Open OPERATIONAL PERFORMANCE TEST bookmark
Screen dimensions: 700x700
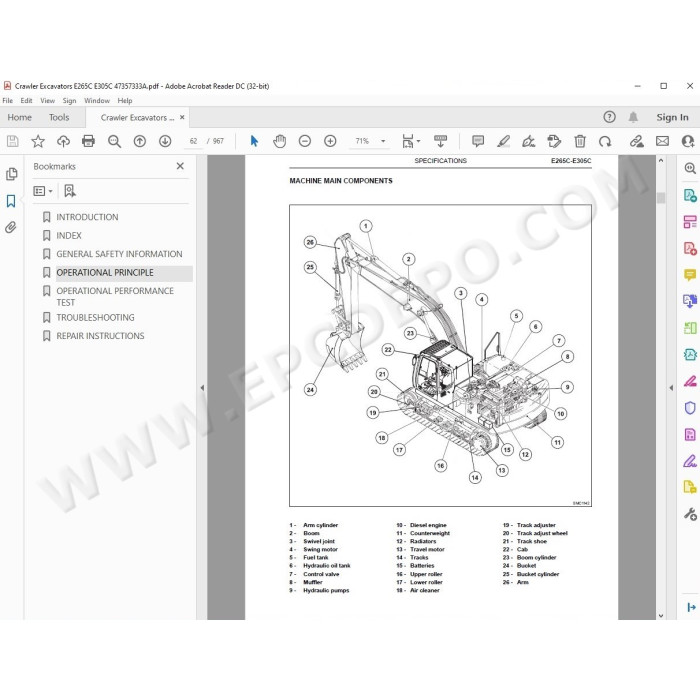[x=115, y=296]
